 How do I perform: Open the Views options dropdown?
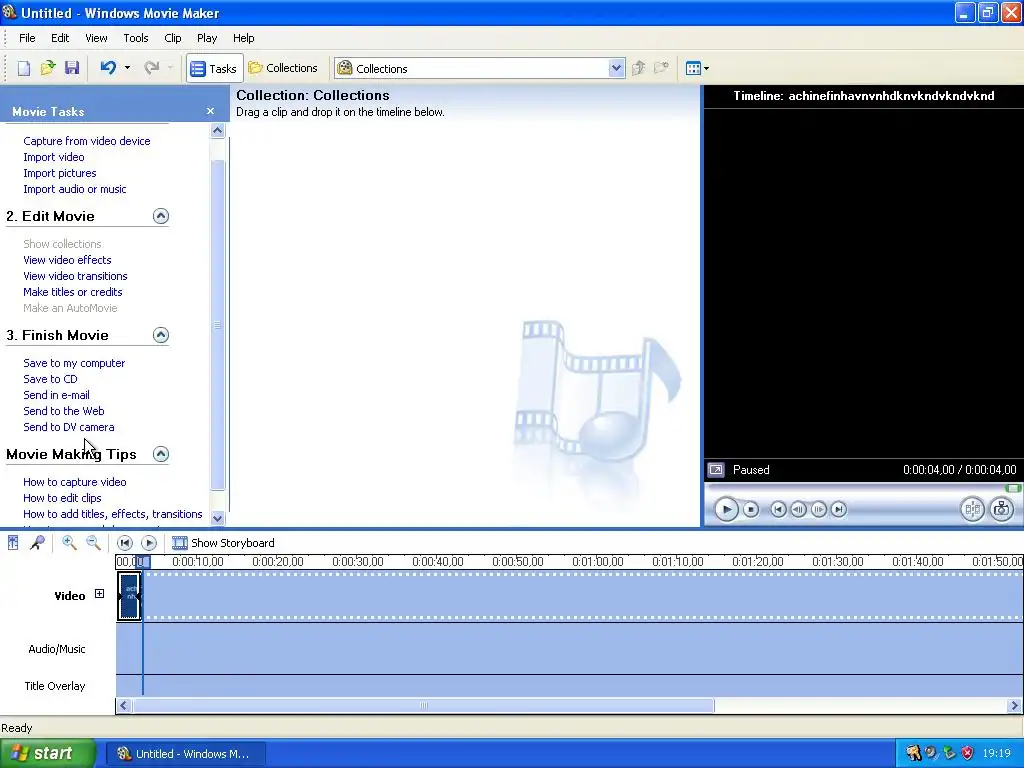pos(697,68)
